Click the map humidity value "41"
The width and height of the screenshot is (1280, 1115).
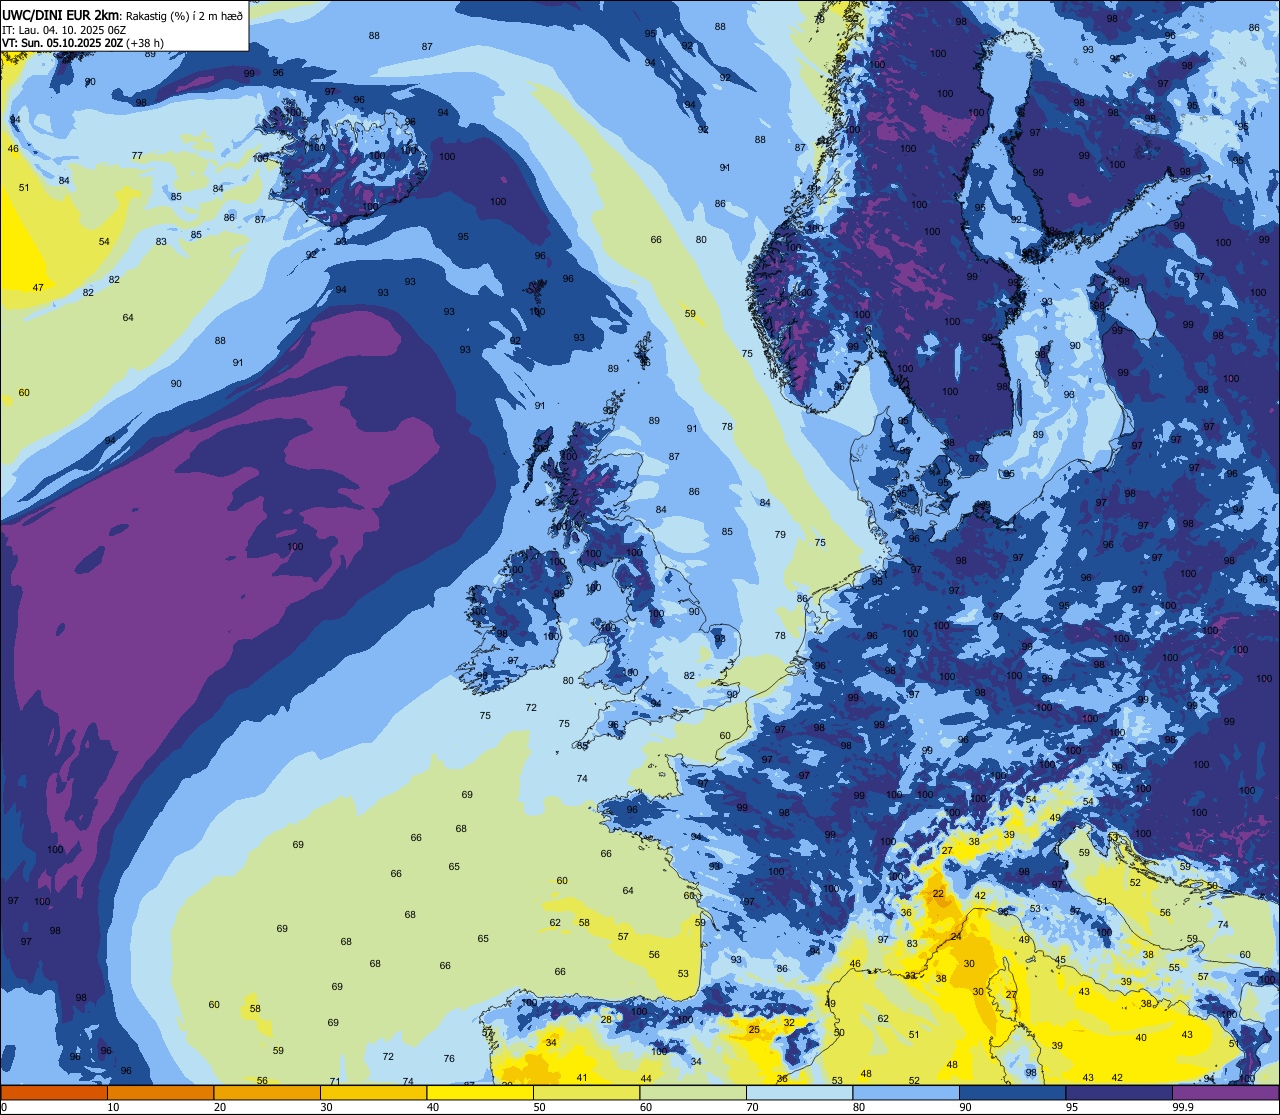tap(582, 1077)
